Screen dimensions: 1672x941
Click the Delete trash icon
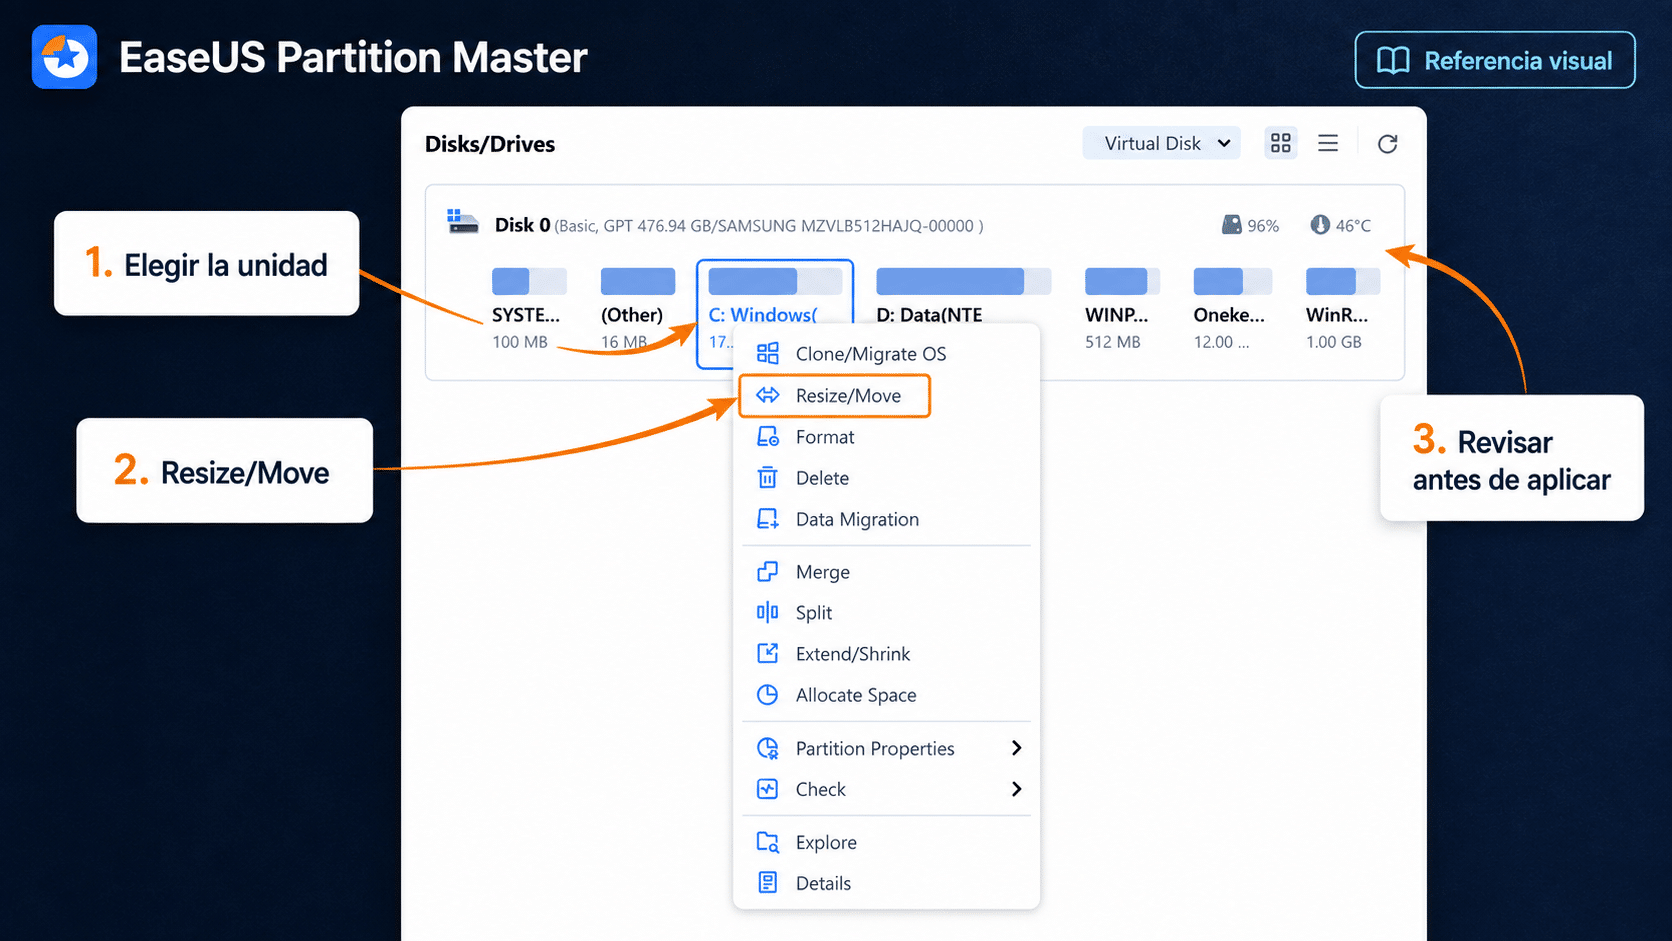click(x=768, y=477)
